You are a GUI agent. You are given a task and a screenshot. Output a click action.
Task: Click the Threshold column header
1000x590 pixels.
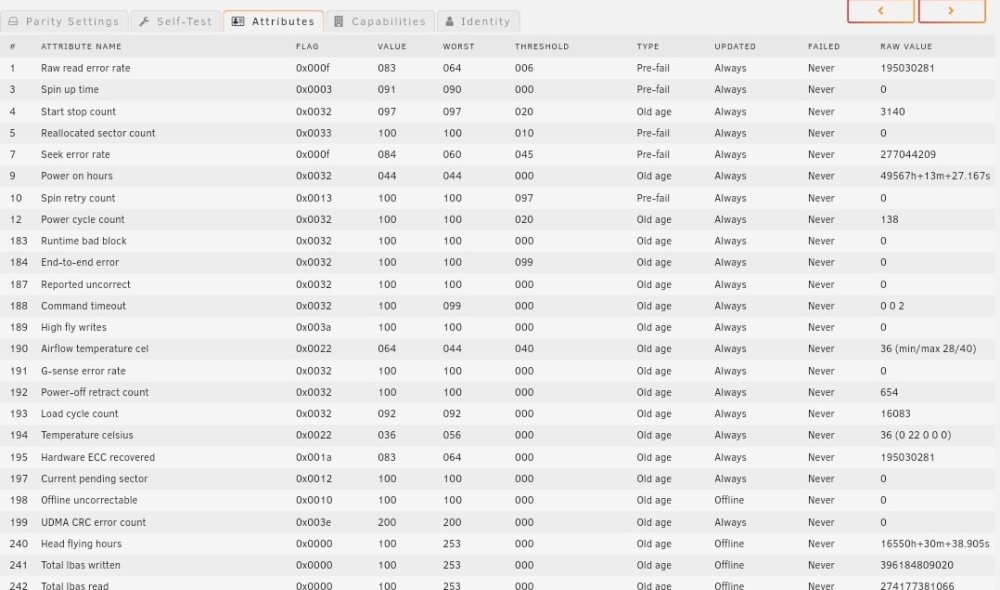tap(541, 47)
